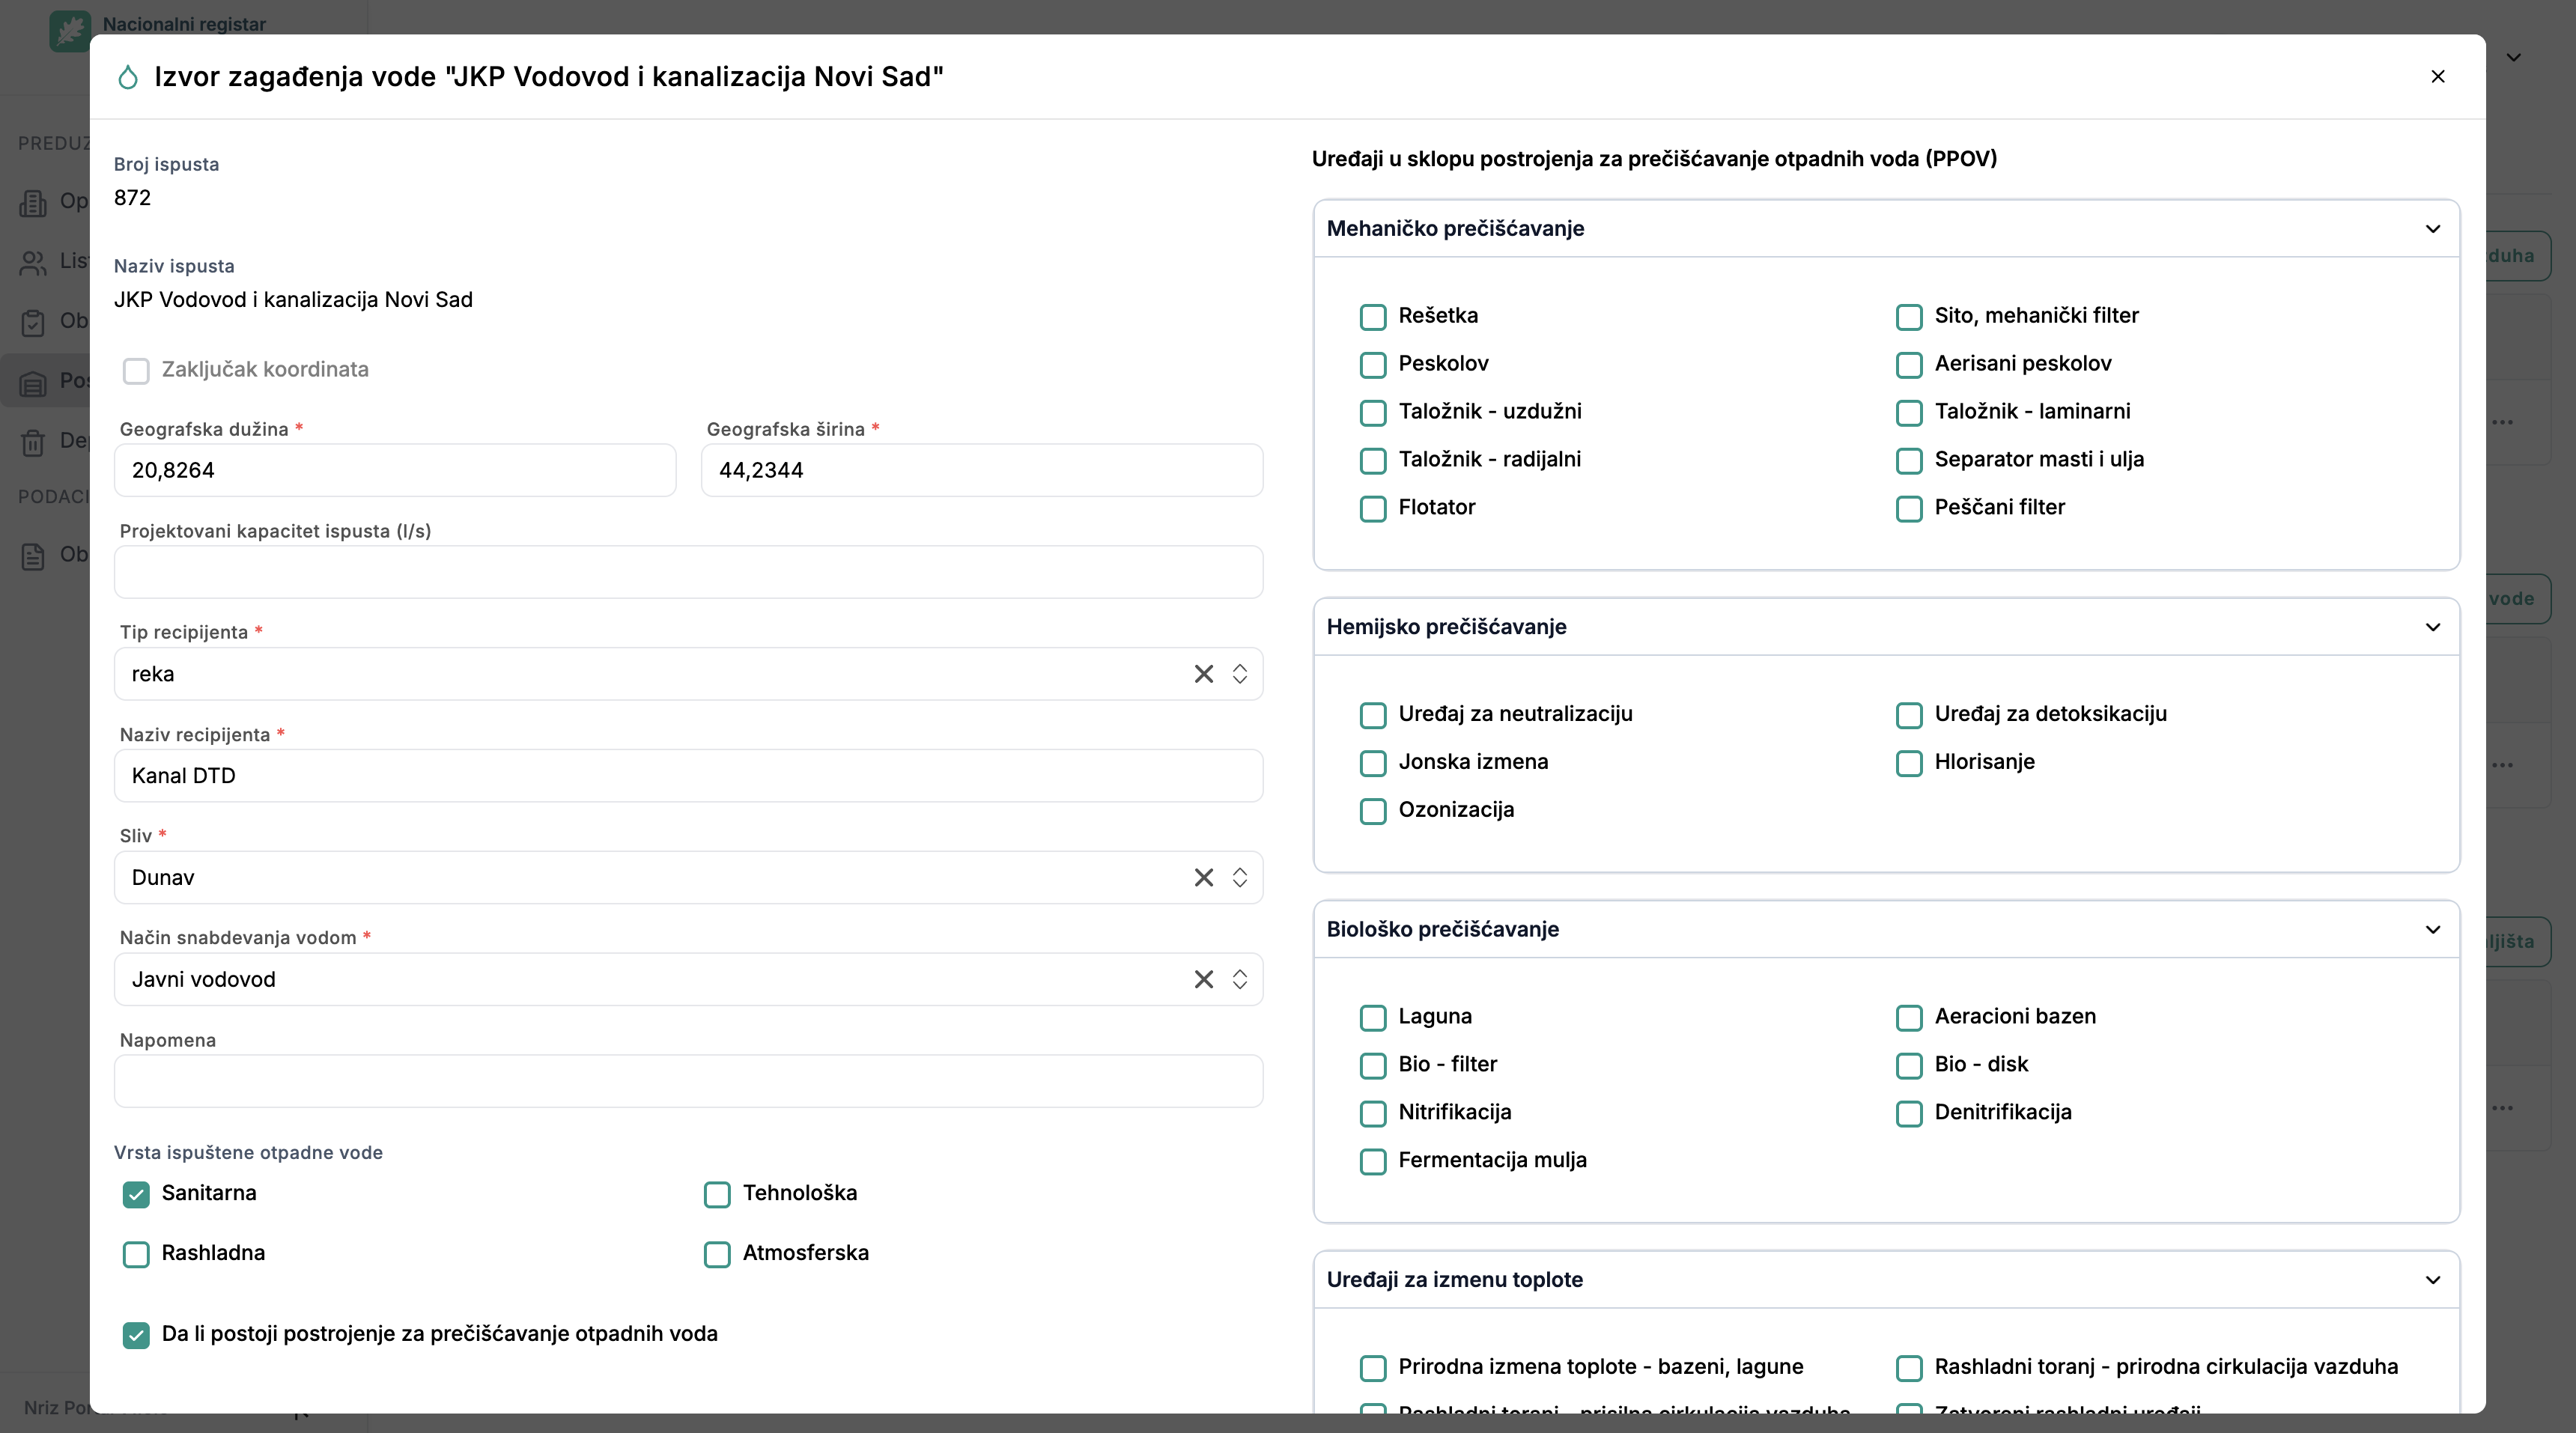Check the Atmosferska checkbox
The height and width of the screenshot is (1433, 2576).
coord(717,1254)
